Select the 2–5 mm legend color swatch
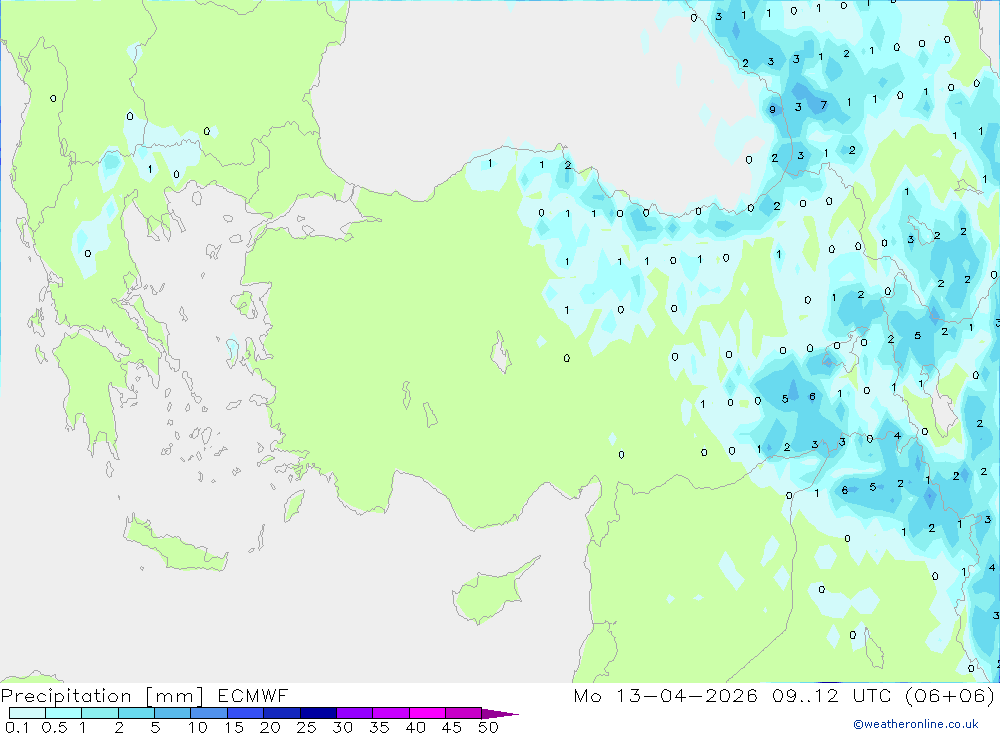The height and width of the screenshot is (733, 1000). pyautogui.click(x=136, y=713)
